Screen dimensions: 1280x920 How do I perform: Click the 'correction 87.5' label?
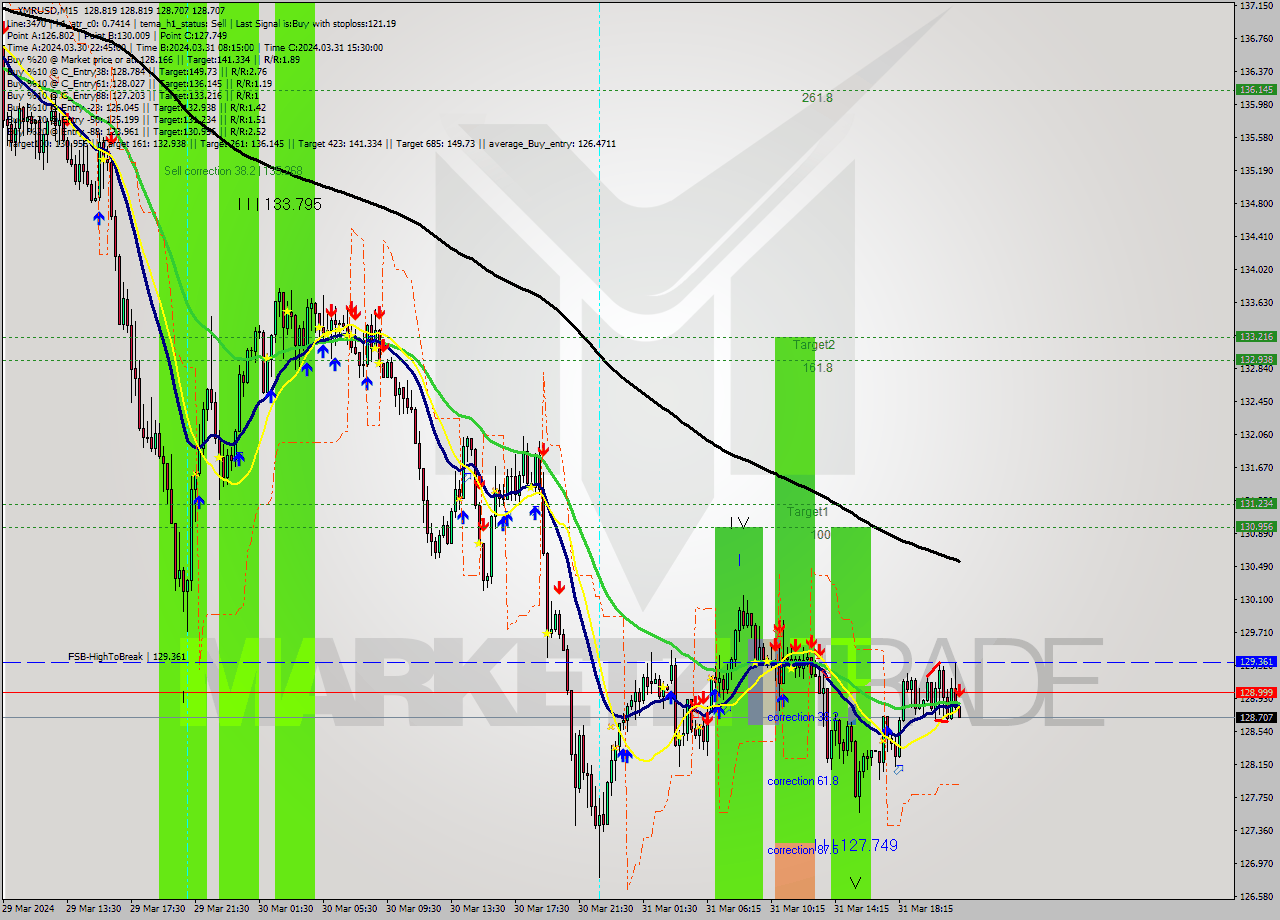(x=802, y=850)
